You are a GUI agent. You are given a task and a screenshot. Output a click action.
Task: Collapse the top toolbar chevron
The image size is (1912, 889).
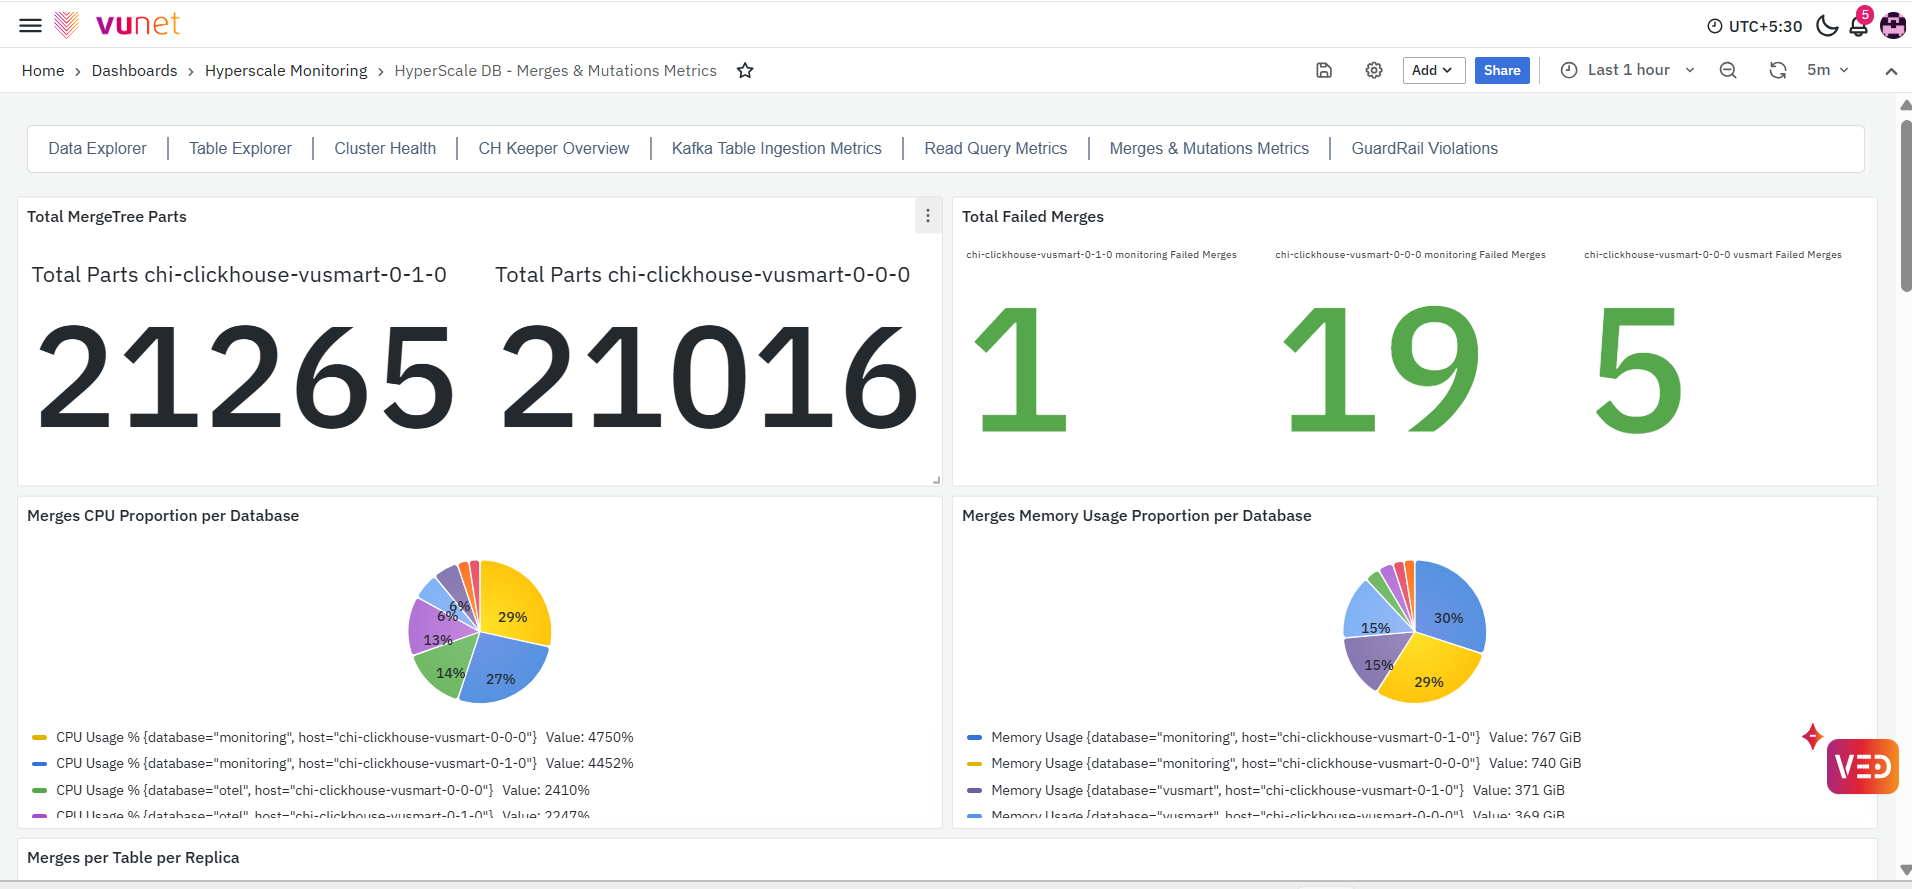pos(1891,71)
